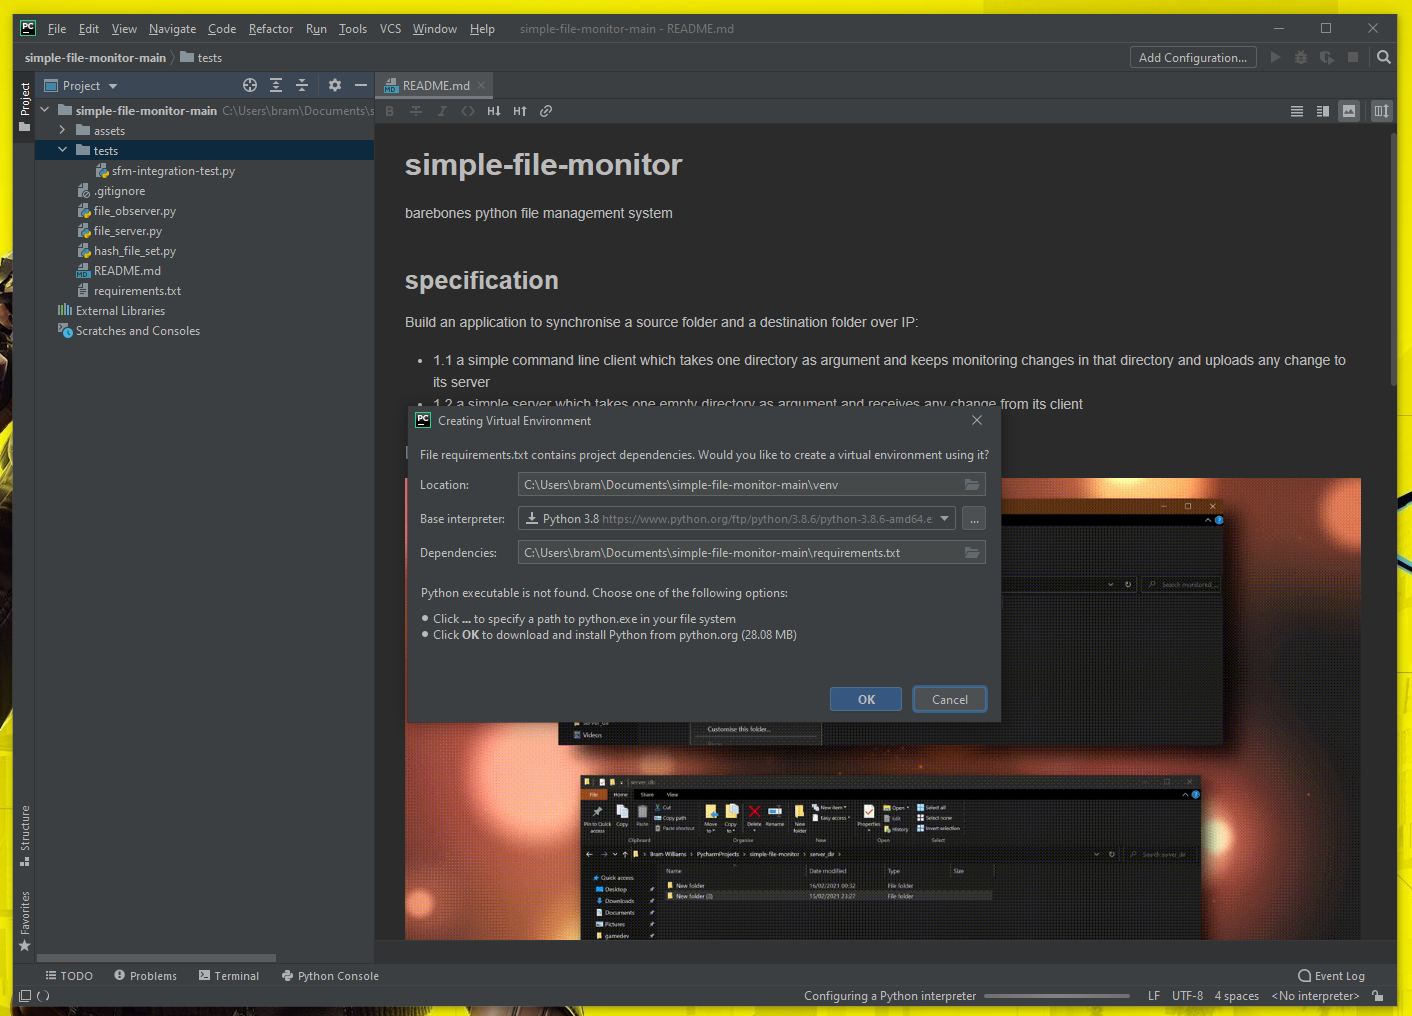Click the expand all icon in Project panel
Image resolution: width=1412 pixels, height=1016 pixels.
(276, 86)
